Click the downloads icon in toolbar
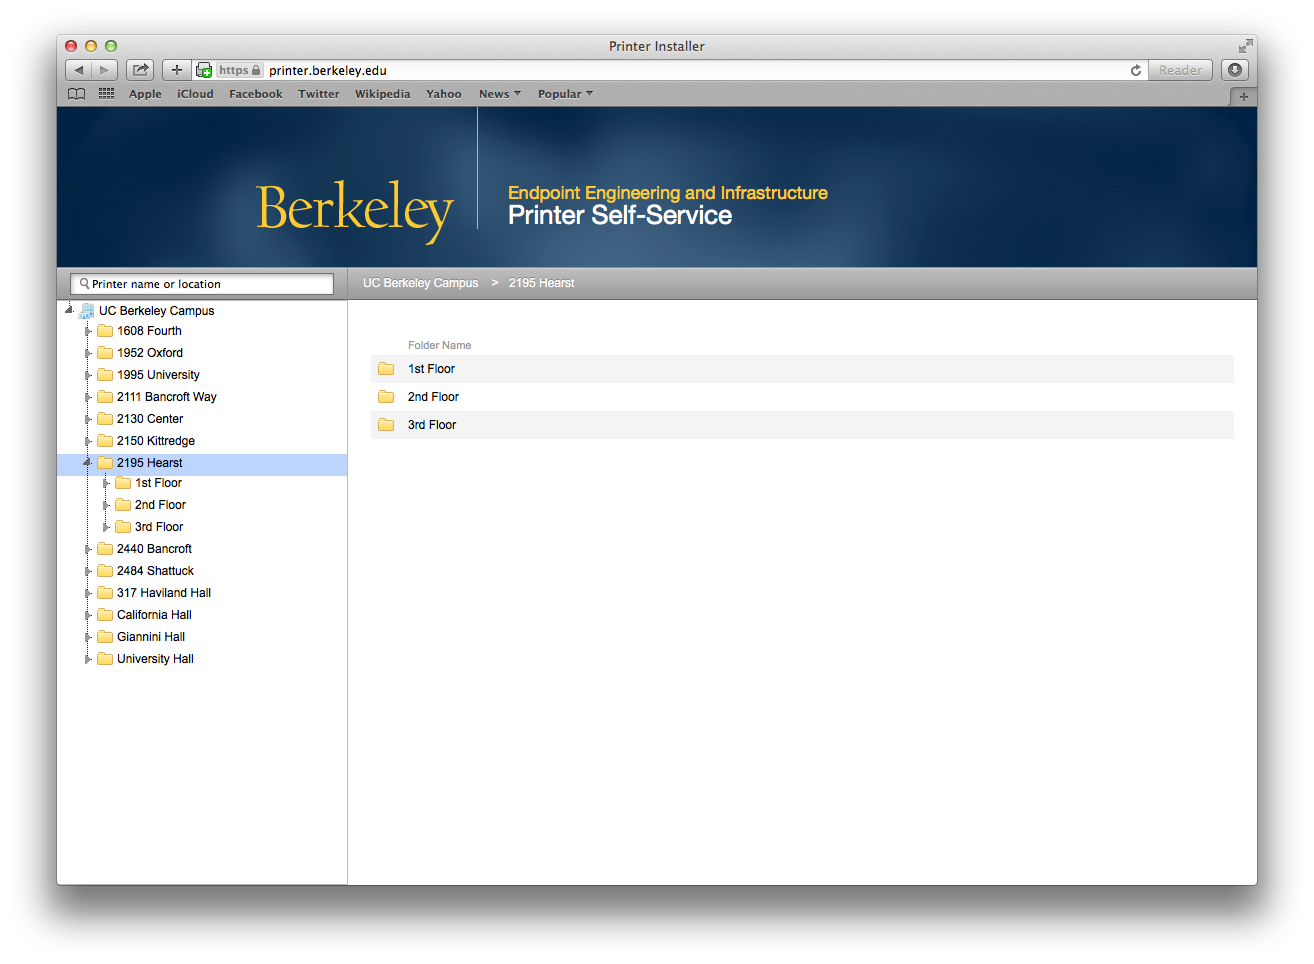1314x964 pixels. pyautogui.click(x=1235, y=70)
